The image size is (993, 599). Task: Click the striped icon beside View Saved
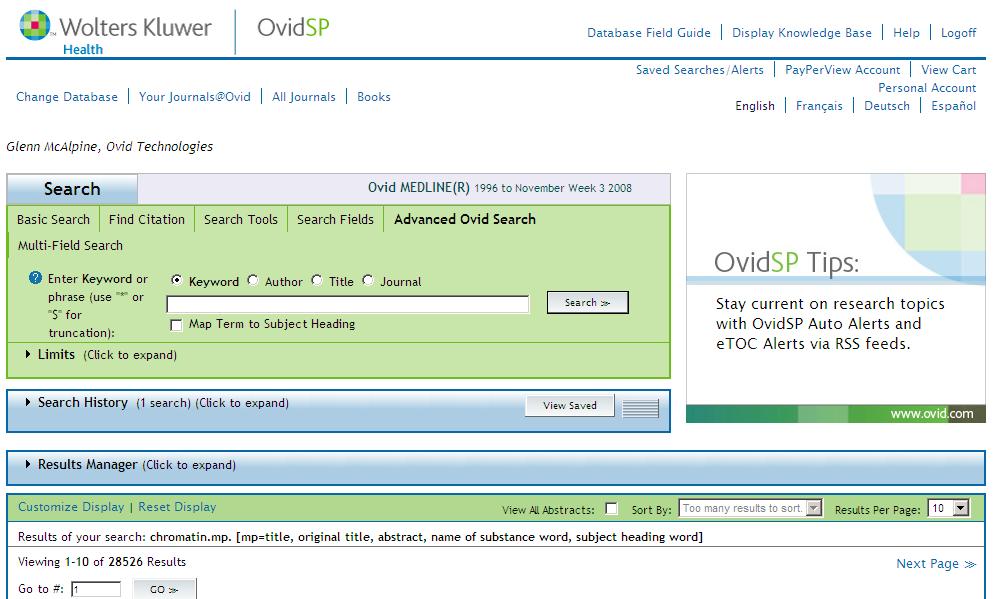(640, 408)
